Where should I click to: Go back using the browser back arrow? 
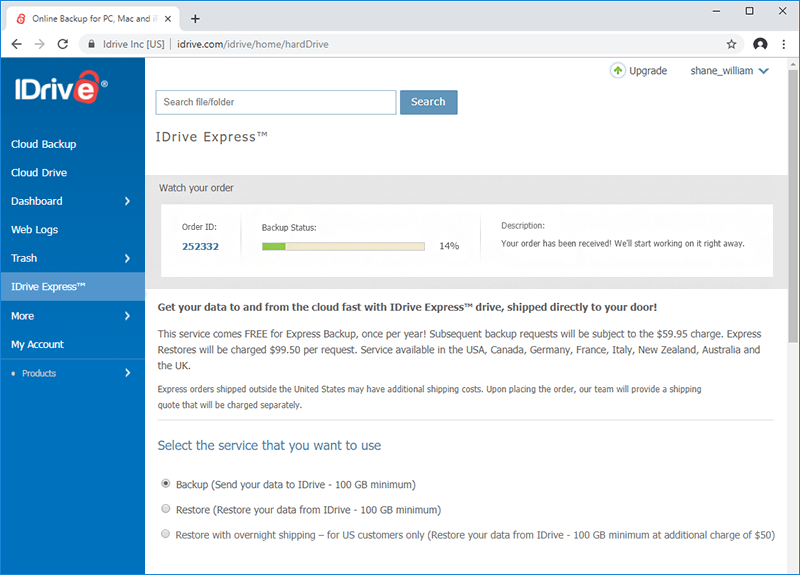(x=16, y=44)
